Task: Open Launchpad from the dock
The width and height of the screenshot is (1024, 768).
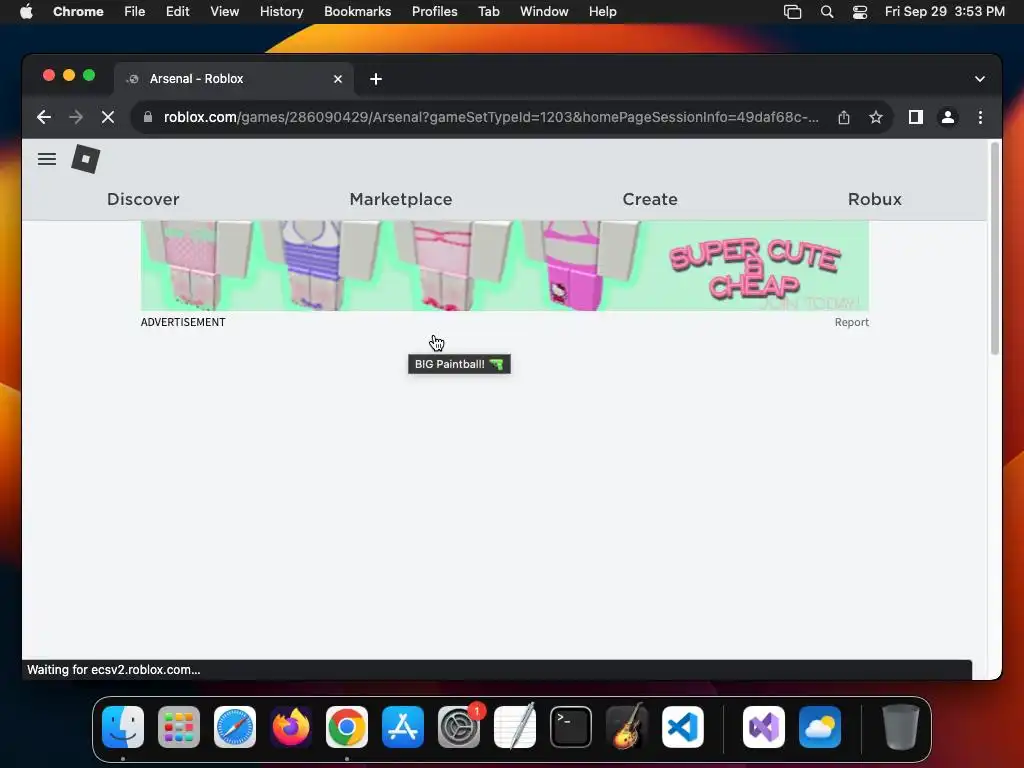Action: pos(179,727)
